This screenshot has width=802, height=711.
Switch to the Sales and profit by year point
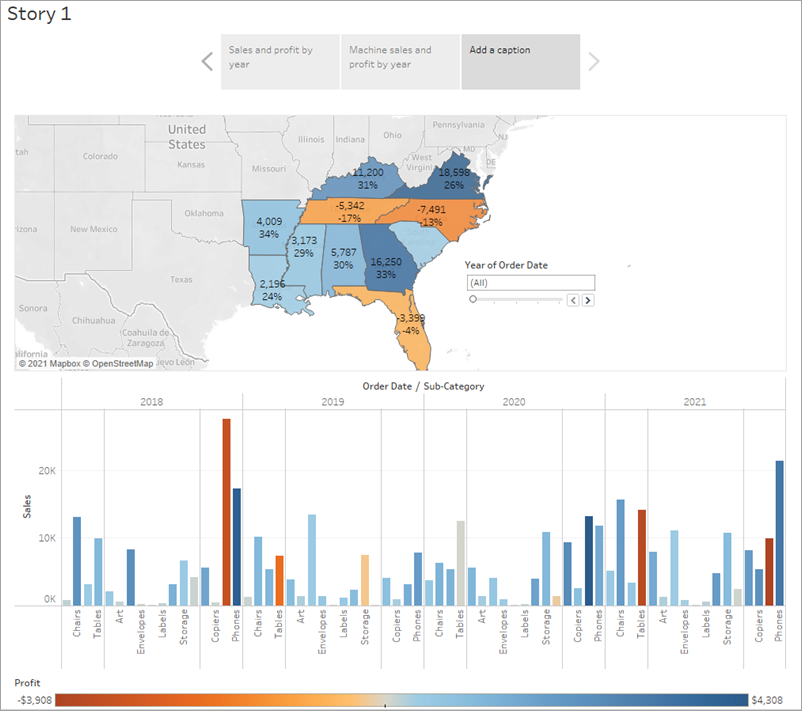[x=279, y=61]
